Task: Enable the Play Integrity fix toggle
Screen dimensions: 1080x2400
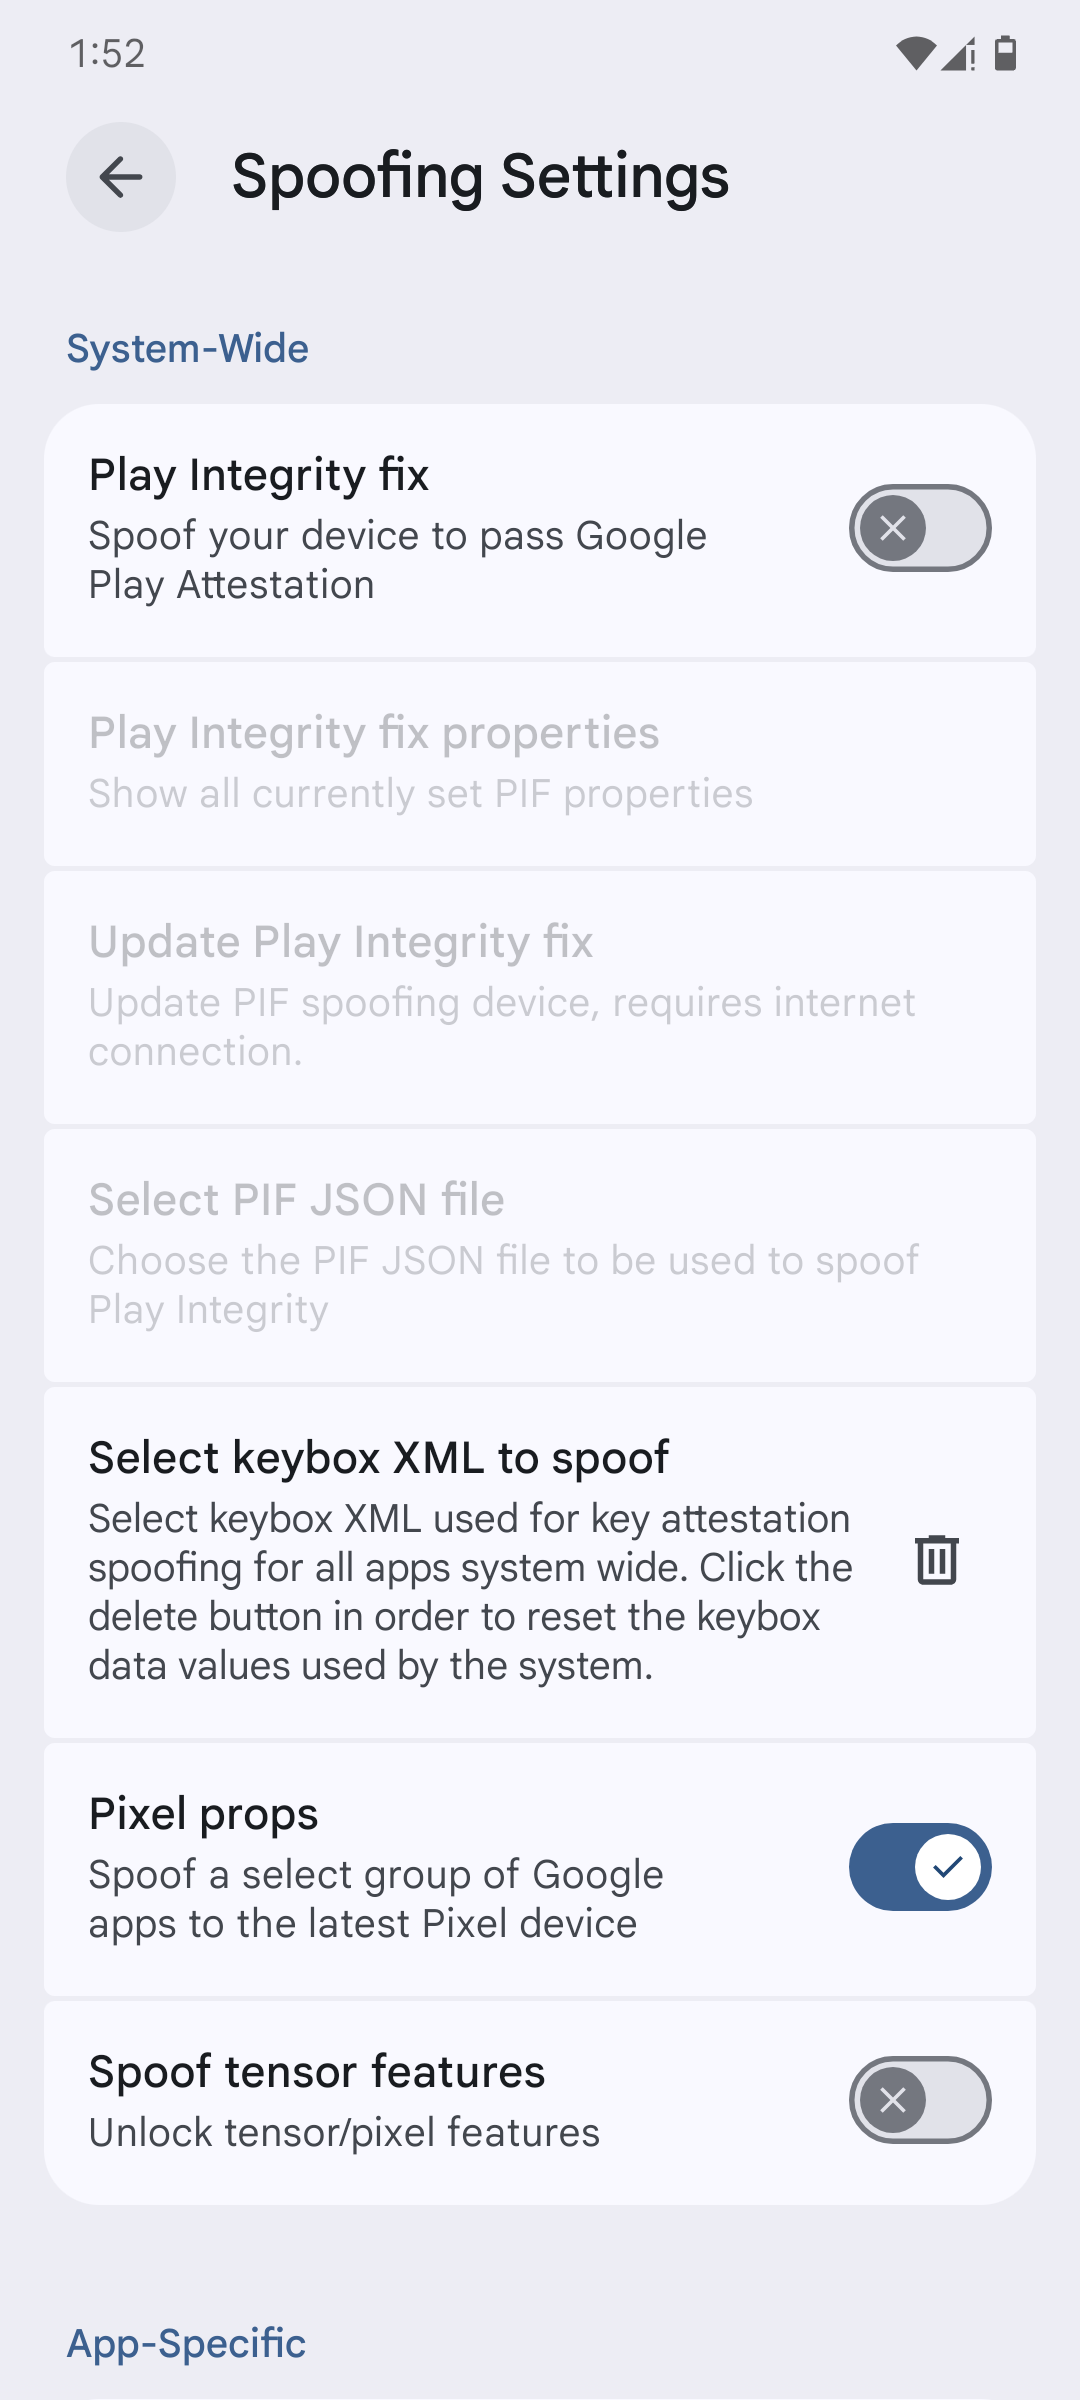Action: (920, 528)
